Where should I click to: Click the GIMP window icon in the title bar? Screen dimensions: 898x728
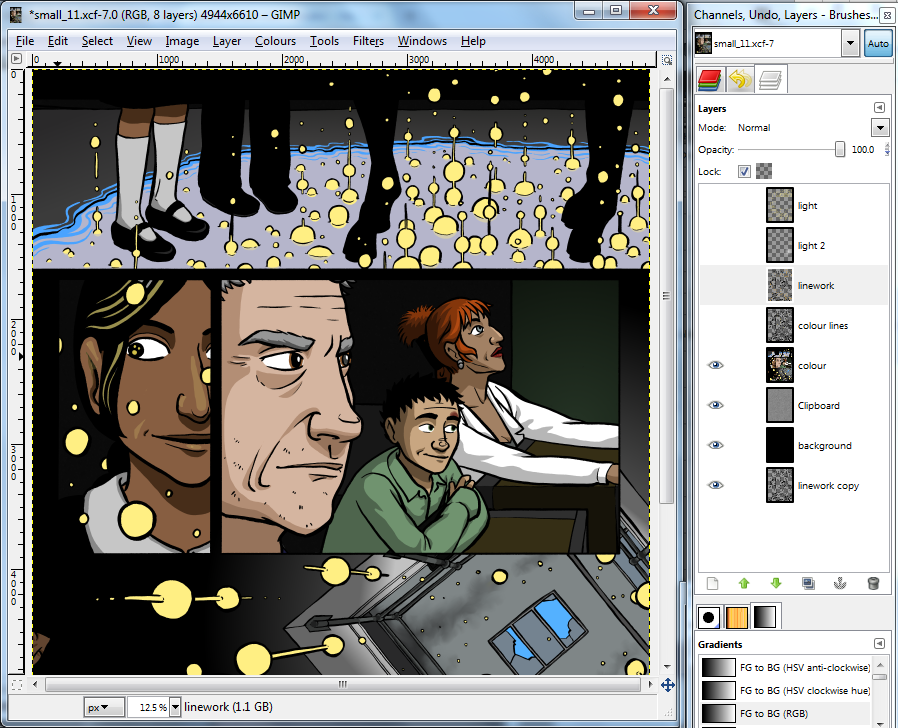[16, 14]
